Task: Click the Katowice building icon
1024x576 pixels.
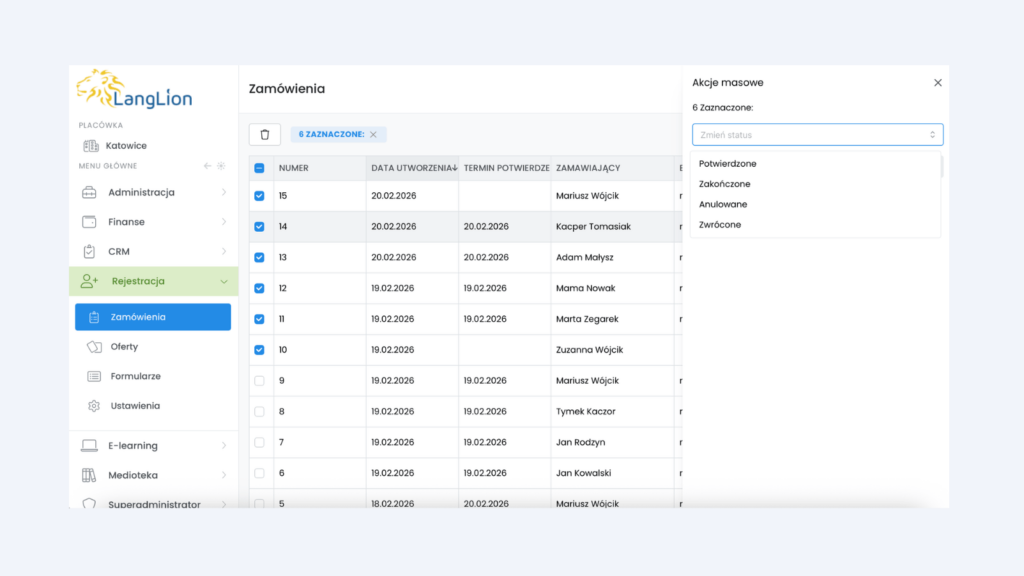Action: pyautogui.click(x=91, y=146)
